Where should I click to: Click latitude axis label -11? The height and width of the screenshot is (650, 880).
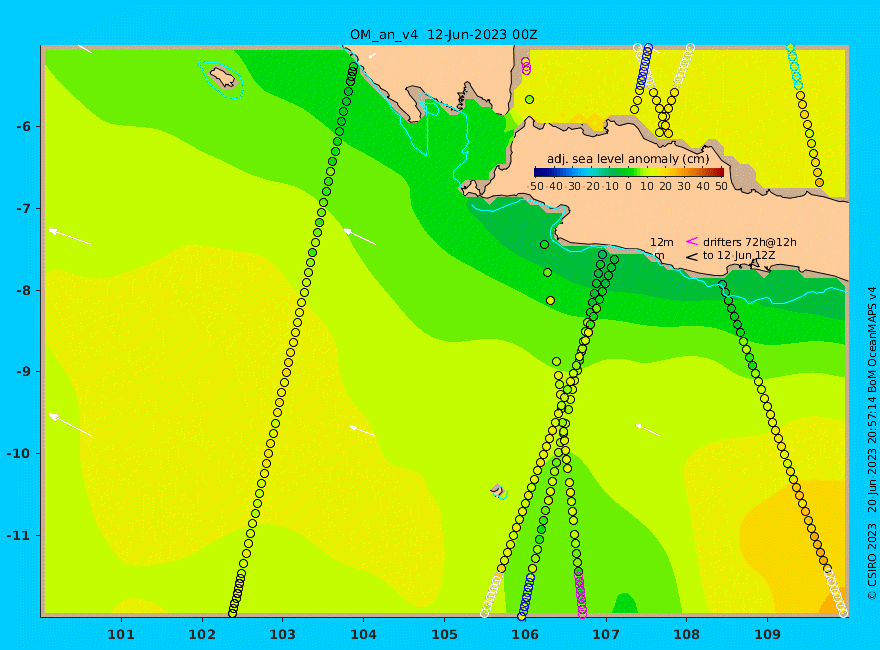point(19,535)
